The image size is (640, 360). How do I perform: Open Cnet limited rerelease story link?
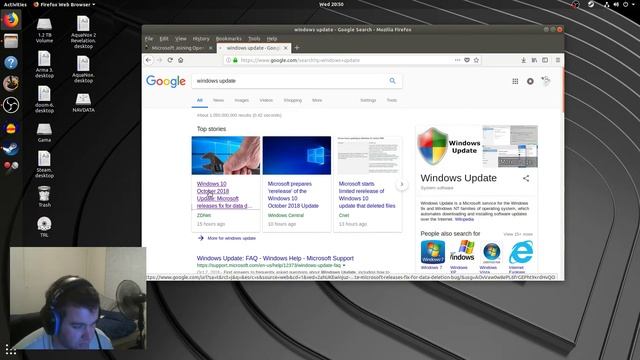click(367, 195)
